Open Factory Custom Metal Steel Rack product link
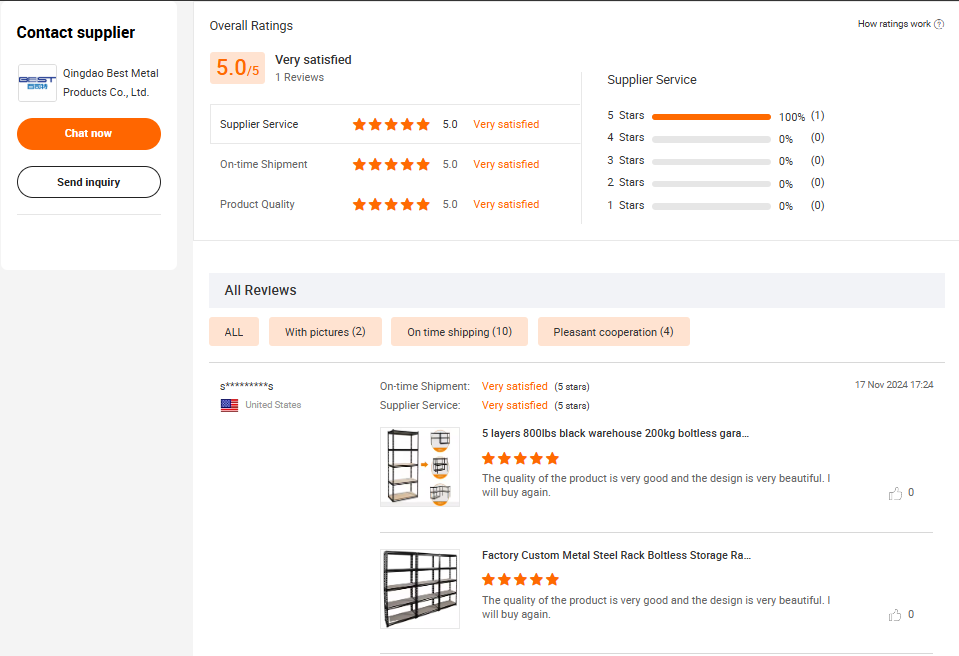Viewport: 959px width, 656px height. [616, 556]
